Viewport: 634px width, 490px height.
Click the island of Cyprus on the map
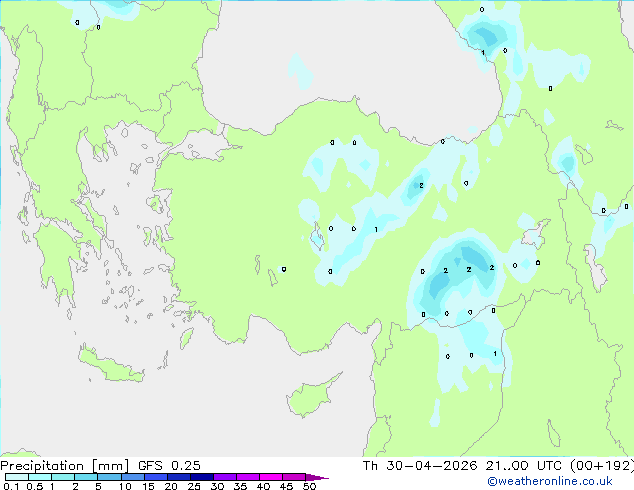click(311, 397)
